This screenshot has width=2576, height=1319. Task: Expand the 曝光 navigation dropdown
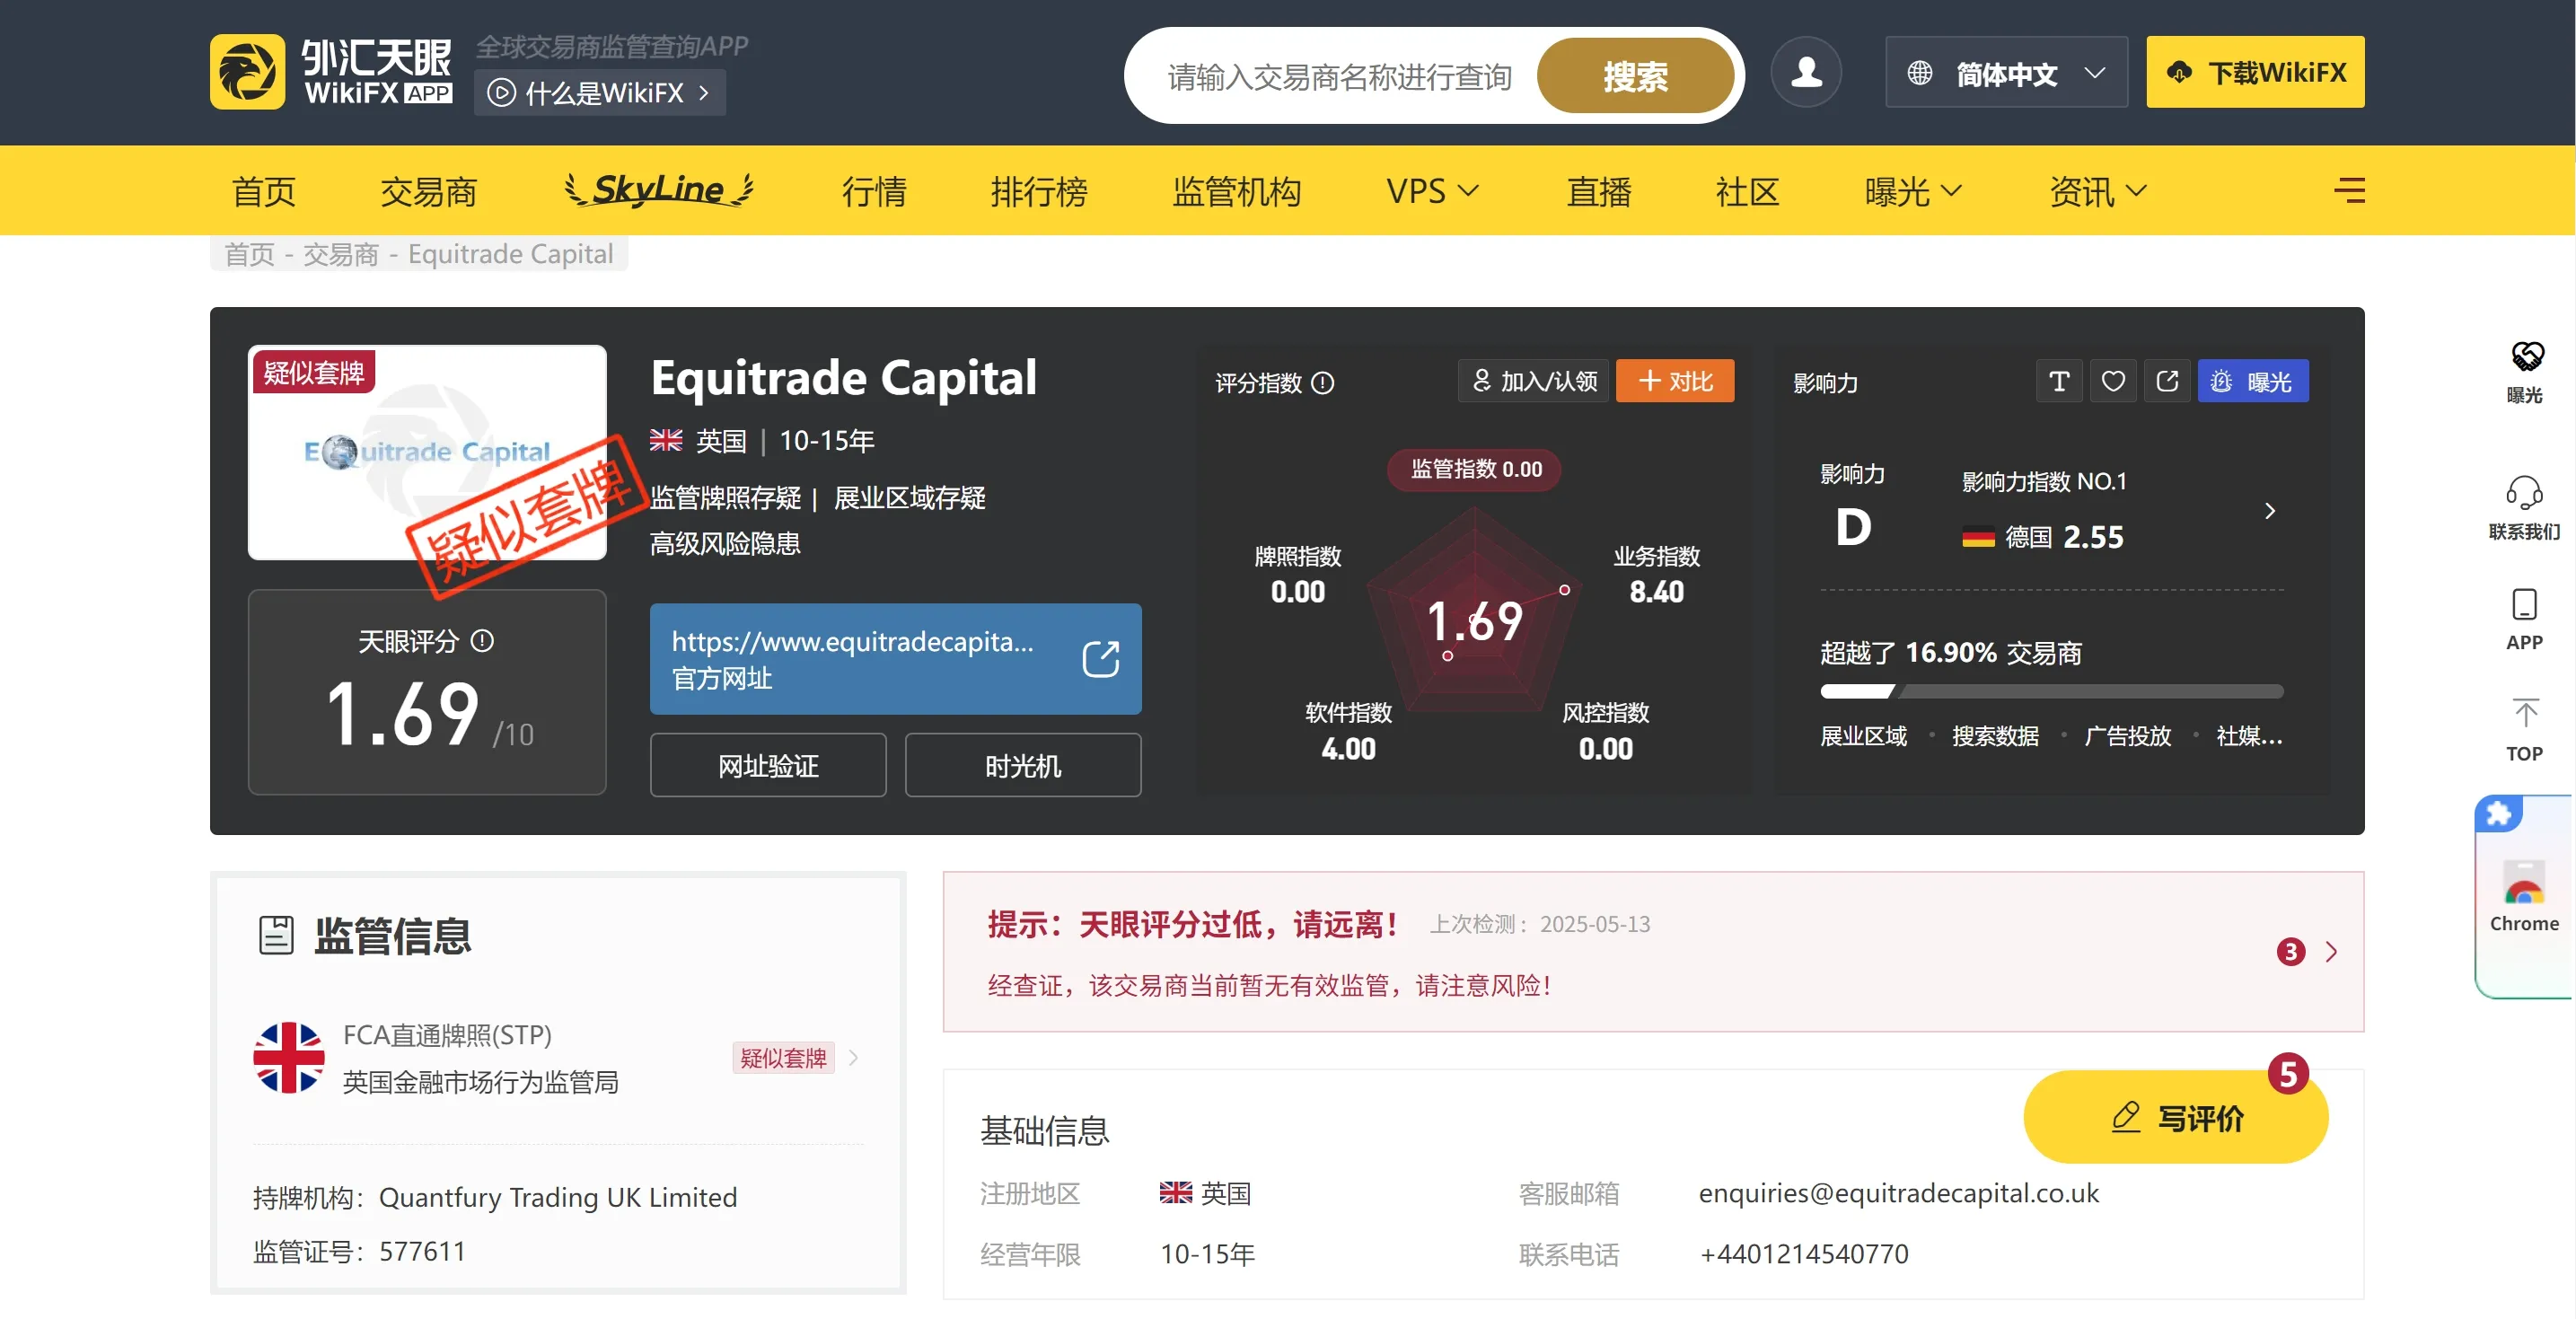[x=1913, y=190]
